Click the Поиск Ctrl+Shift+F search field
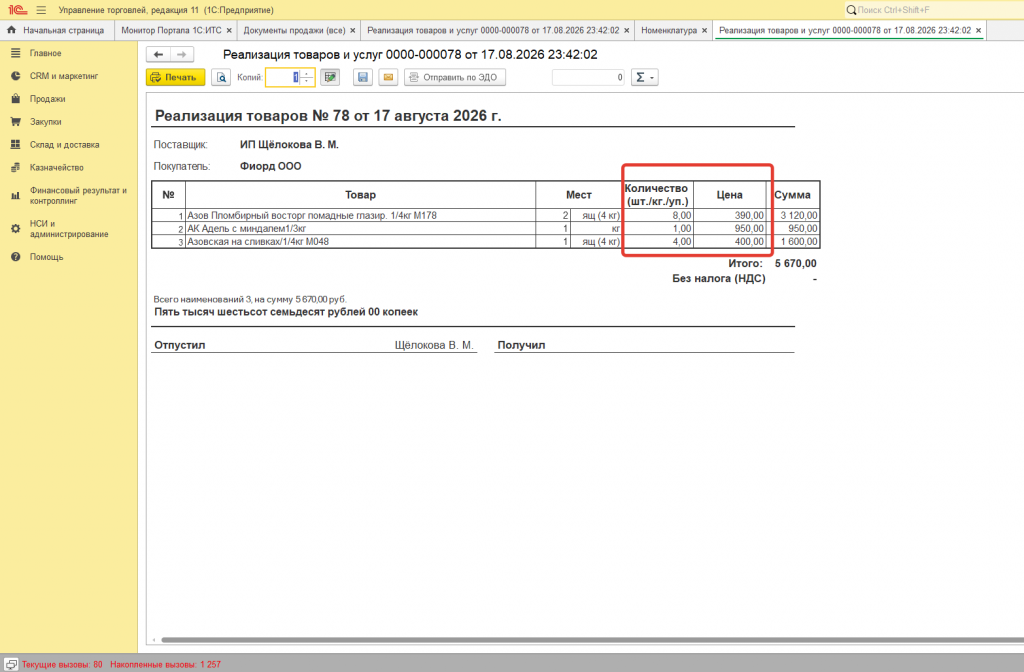This screenshot has height=672, width=1024. [x=937, y=10]
